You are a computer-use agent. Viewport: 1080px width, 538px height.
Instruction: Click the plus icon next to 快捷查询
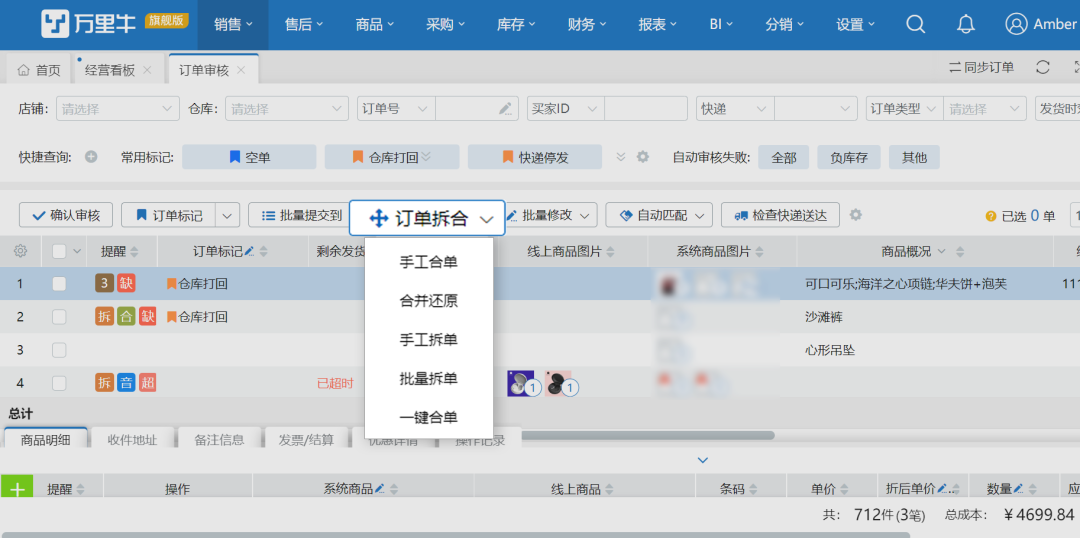[91, 157]
